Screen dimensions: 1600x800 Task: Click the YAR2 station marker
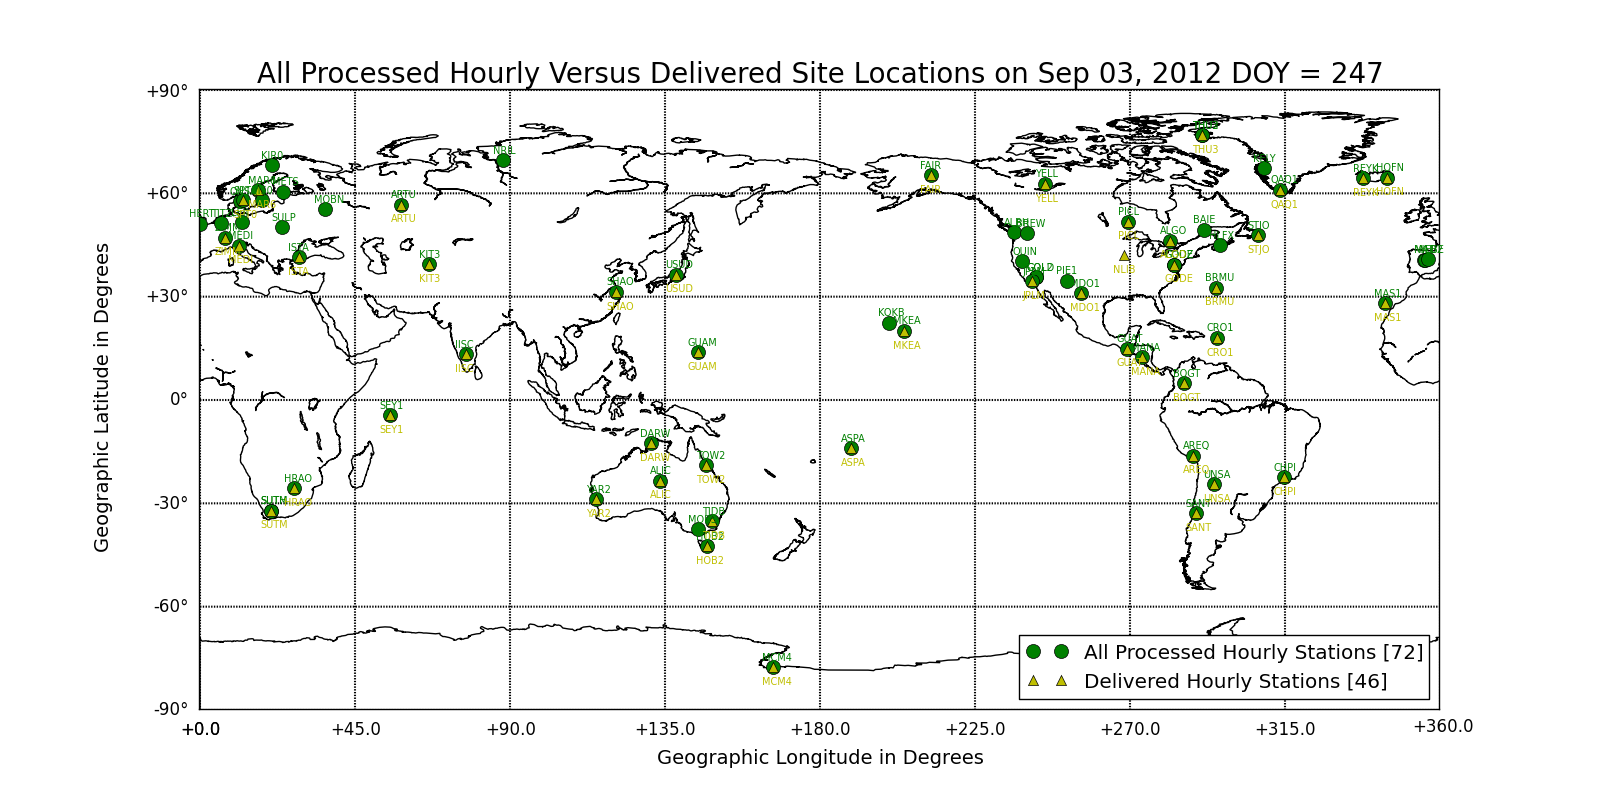pyautogui.click(x=596, y=500)
